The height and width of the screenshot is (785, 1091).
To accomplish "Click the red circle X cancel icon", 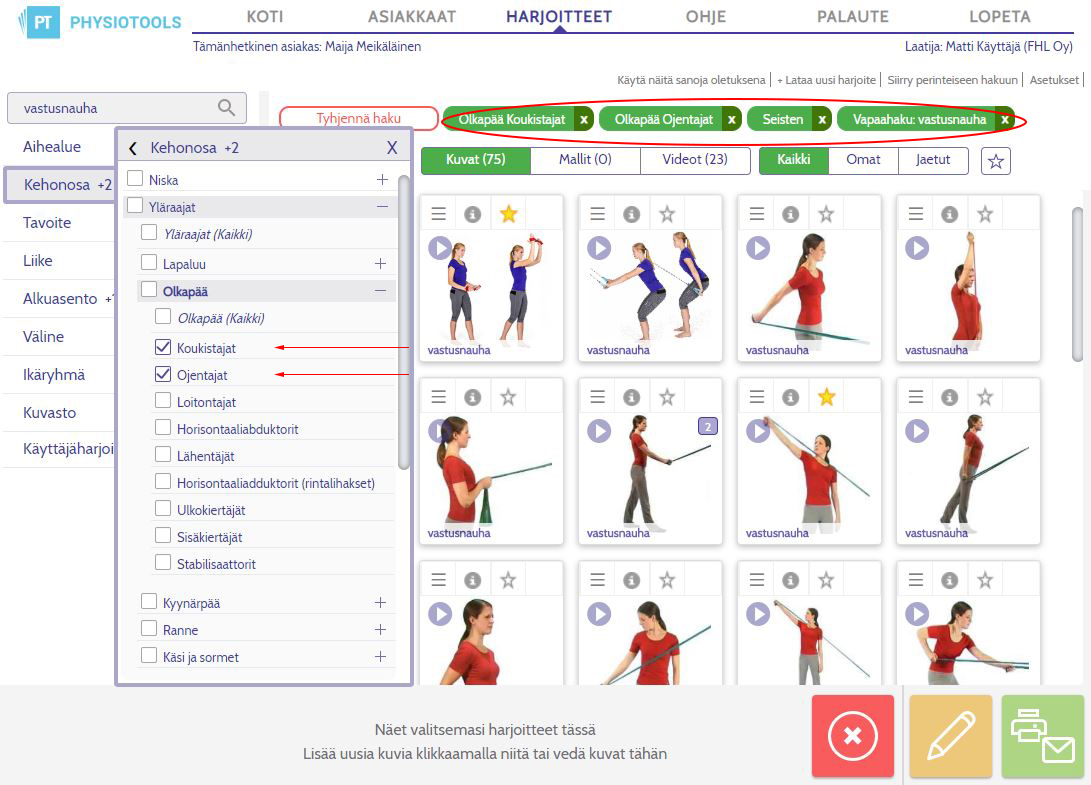I will tap(852, 736).
